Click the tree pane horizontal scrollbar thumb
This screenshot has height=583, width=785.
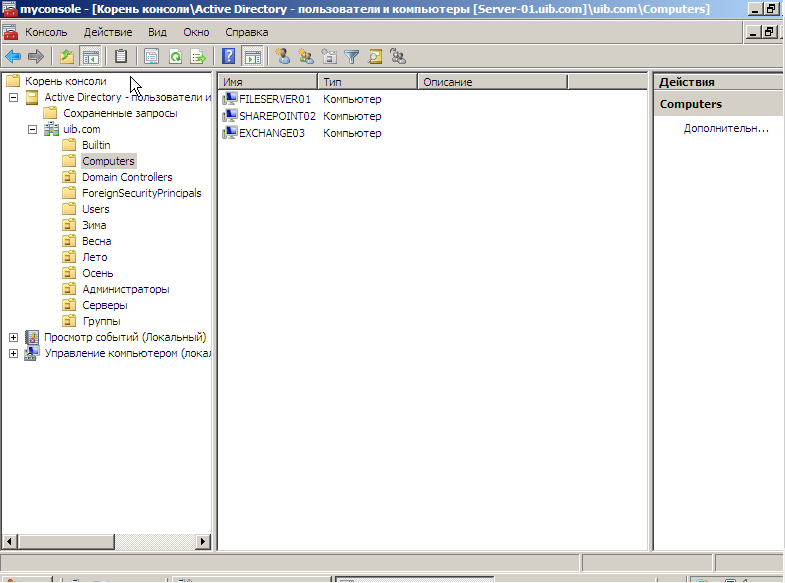[x=67, y=541]
